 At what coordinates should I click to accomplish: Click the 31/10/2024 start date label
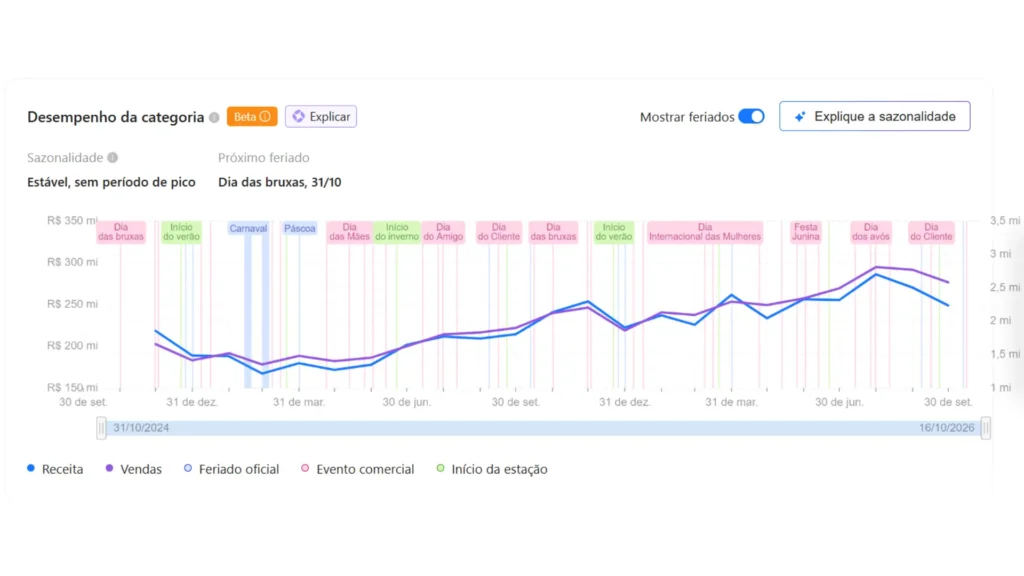click(x=141, y=428)
